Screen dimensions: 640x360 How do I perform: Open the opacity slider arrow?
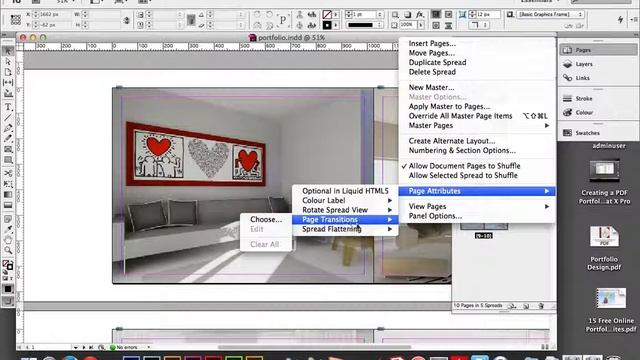click(420, 25)
